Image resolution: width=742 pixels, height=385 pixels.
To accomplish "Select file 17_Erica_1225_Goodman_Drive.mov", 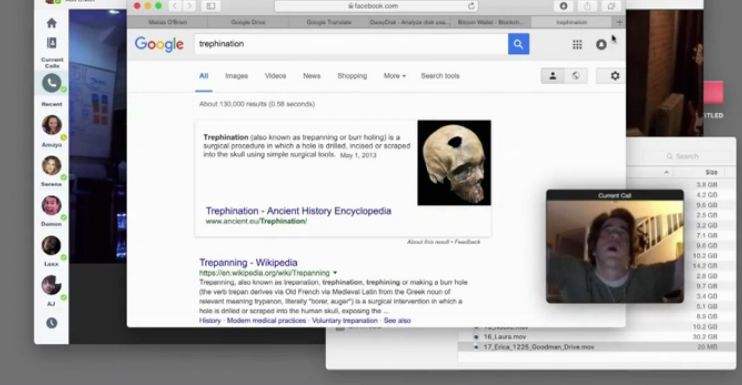I will pos(539,347).
